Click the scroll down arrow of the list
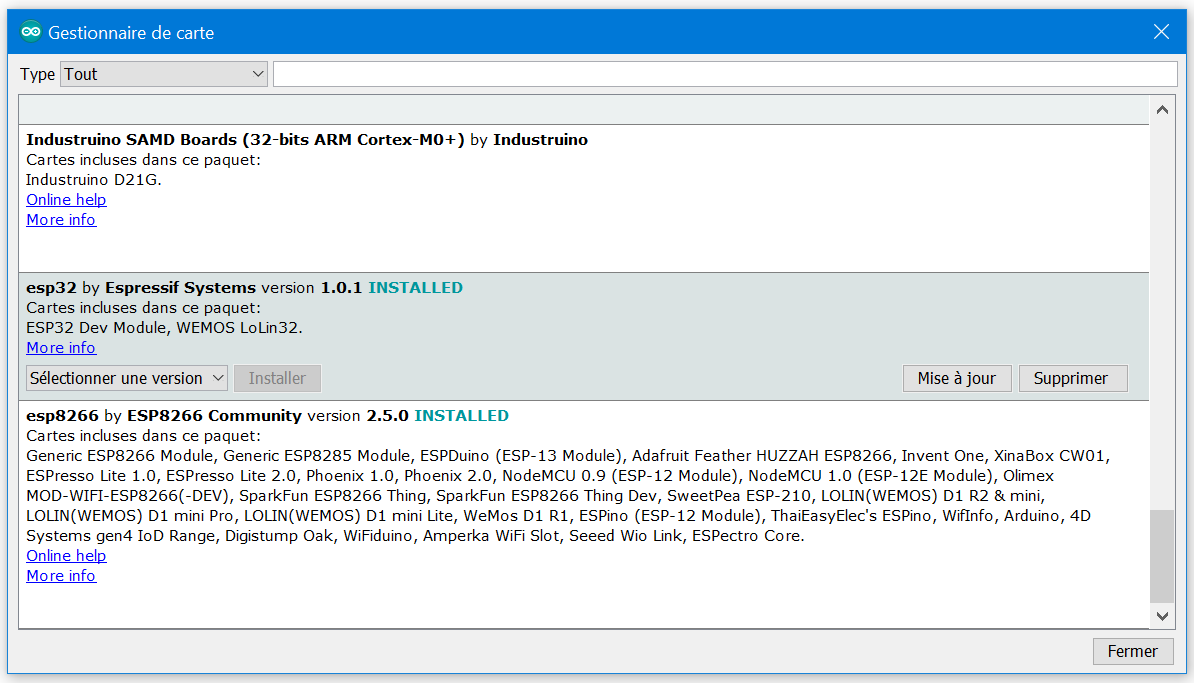This screenshot has width=1194, height=683. pyautogui.click(x=1162, y=616)
